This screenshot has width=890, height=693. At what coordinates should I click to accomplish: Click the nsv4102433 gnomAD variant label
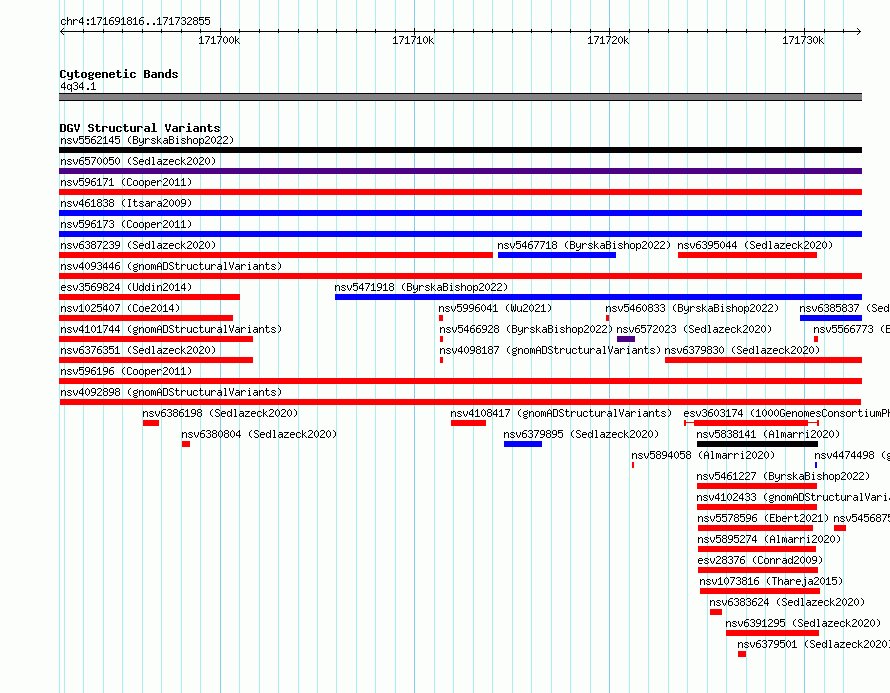[793, 497]
